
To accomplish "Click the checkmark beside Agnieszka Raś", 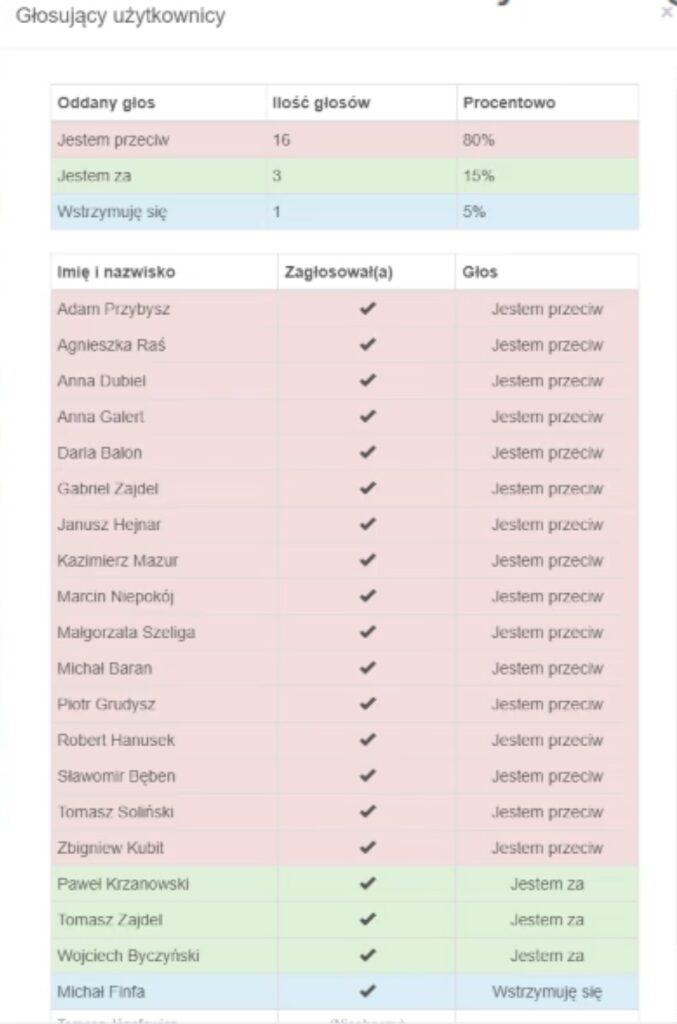I will point(367,345).
